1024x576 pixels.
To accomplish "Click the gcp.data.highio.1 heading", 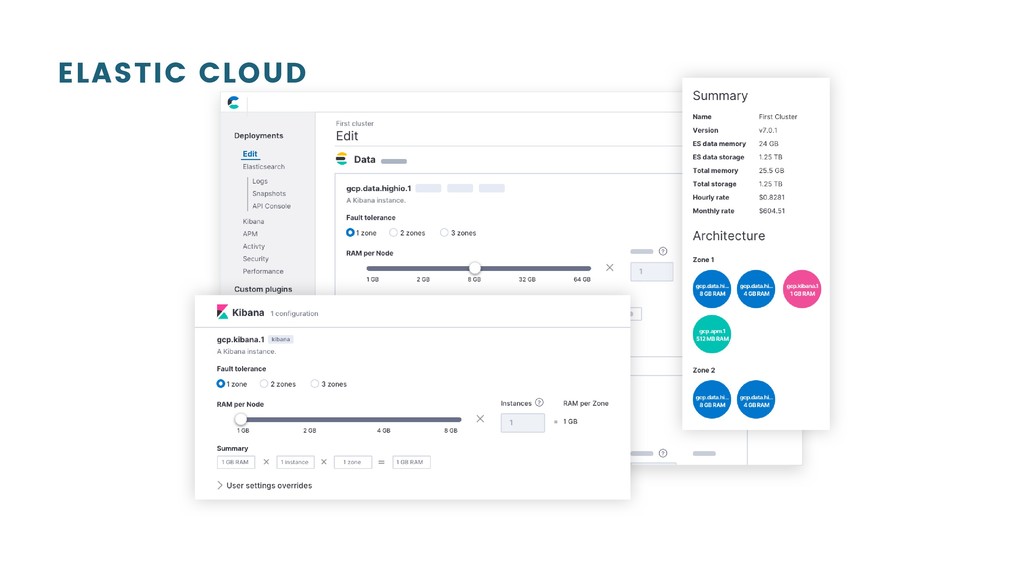I will click(379, 188).
